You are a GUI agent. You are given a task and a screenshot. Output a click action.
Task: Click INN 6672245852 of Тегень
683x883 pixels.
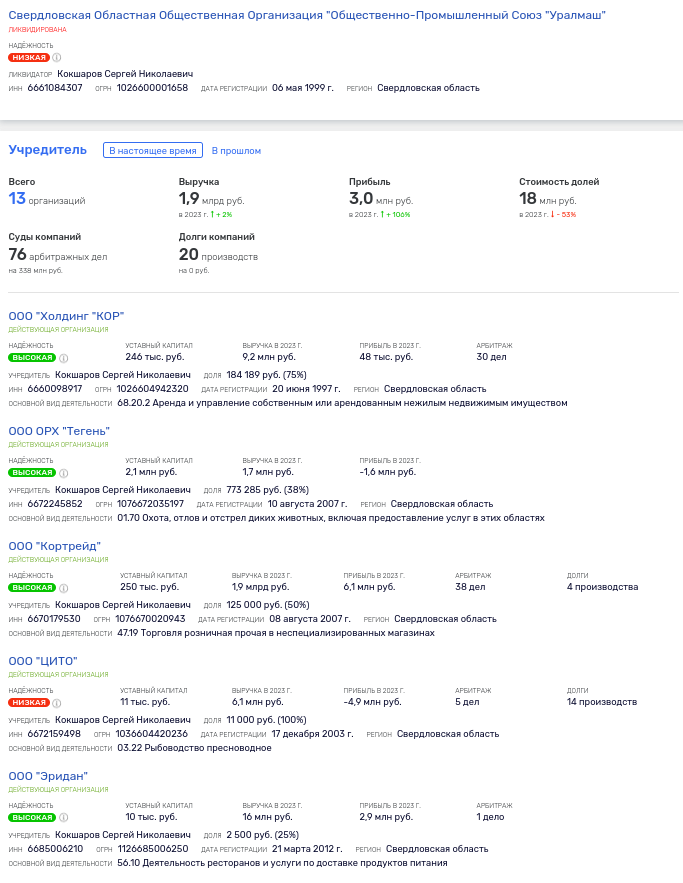point(55,504)
